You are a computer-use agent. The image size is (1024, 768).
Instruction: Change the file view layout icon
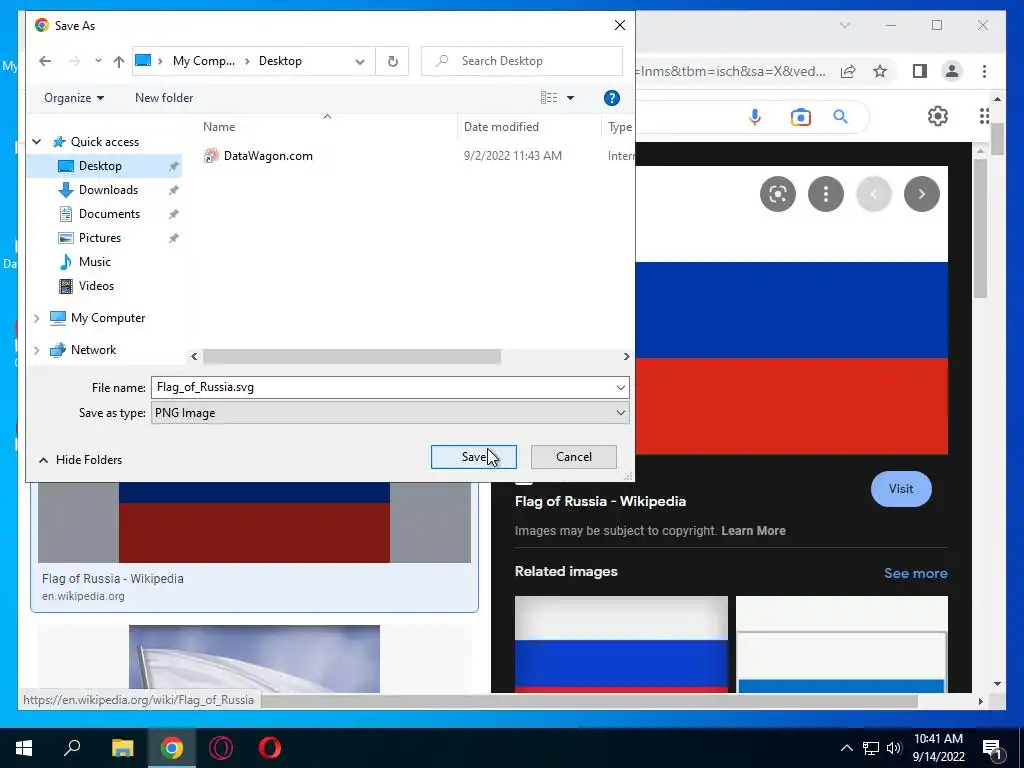coord(549,98)
